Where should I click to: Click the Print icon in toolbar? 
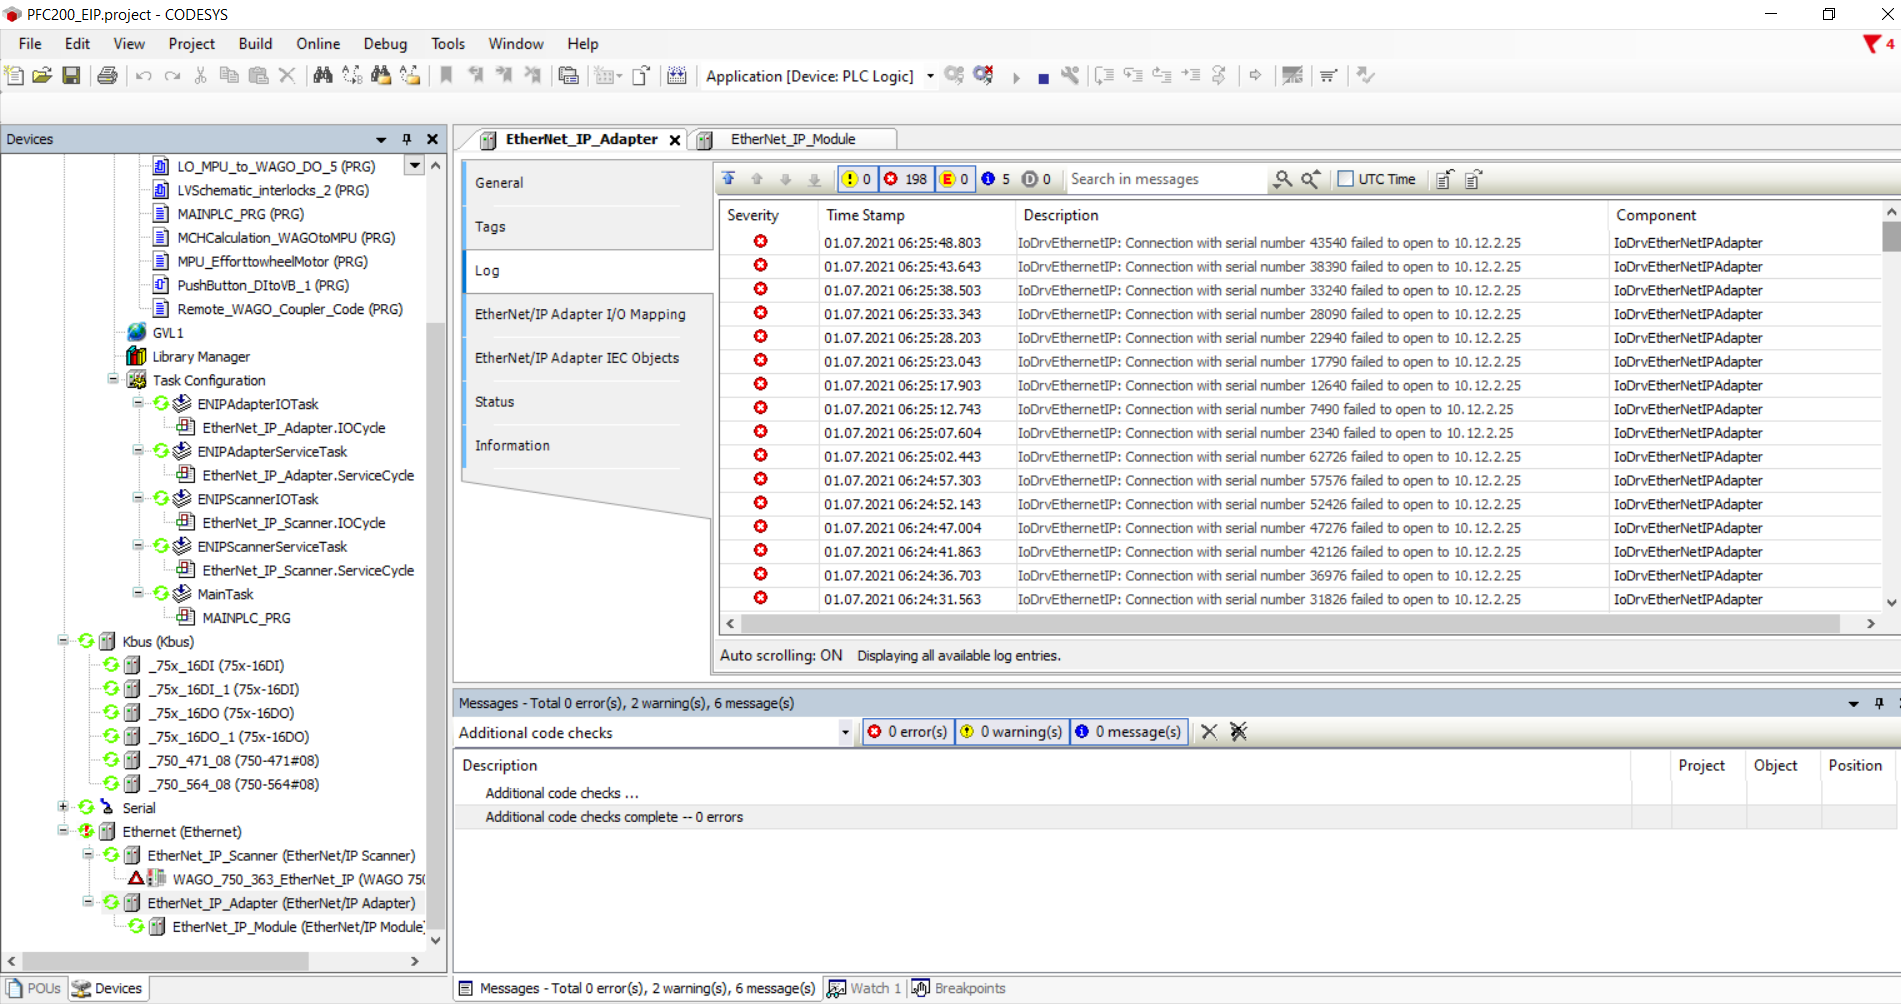pos(107,76)
